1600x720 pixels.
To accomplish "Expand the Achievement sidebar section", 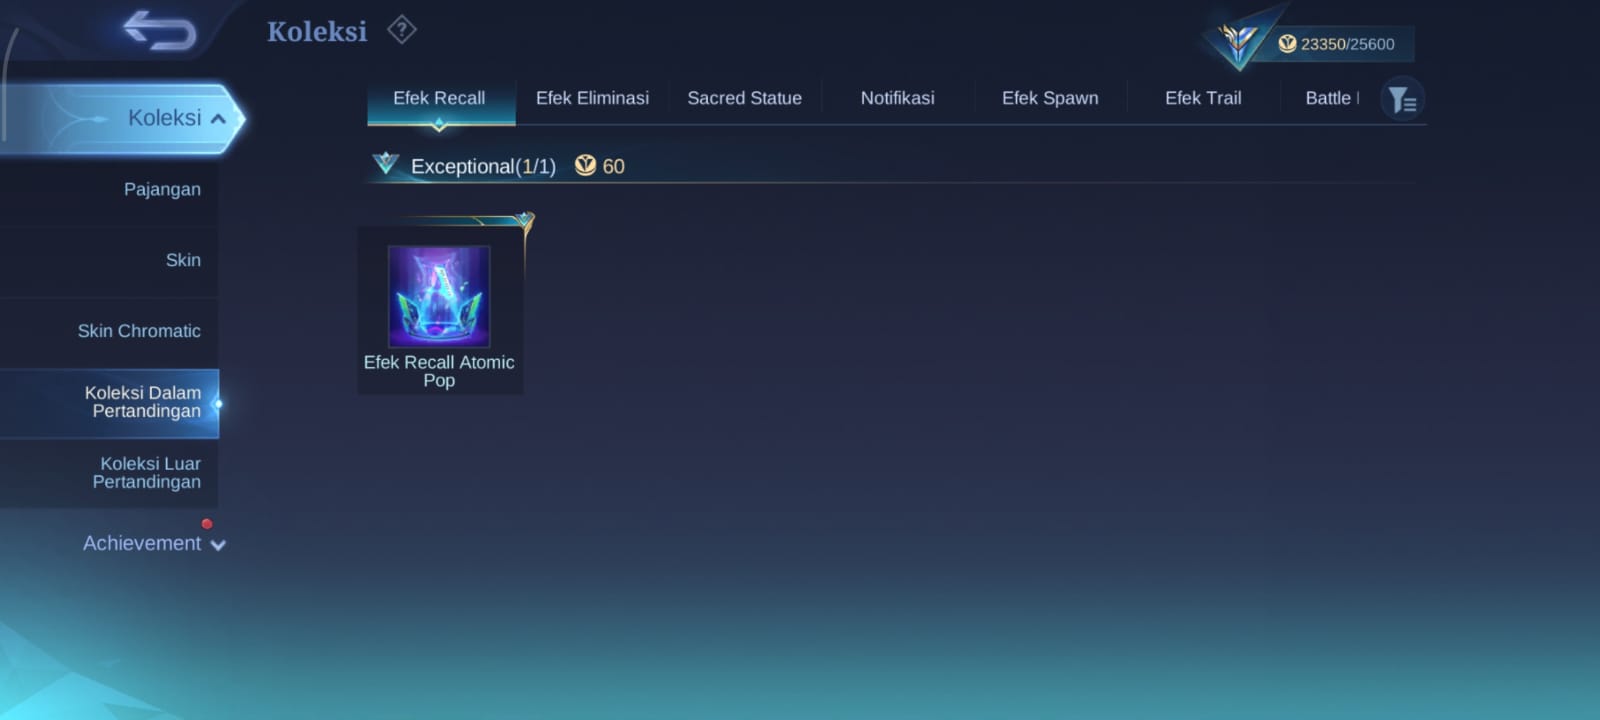I will [x=154, y=543].
